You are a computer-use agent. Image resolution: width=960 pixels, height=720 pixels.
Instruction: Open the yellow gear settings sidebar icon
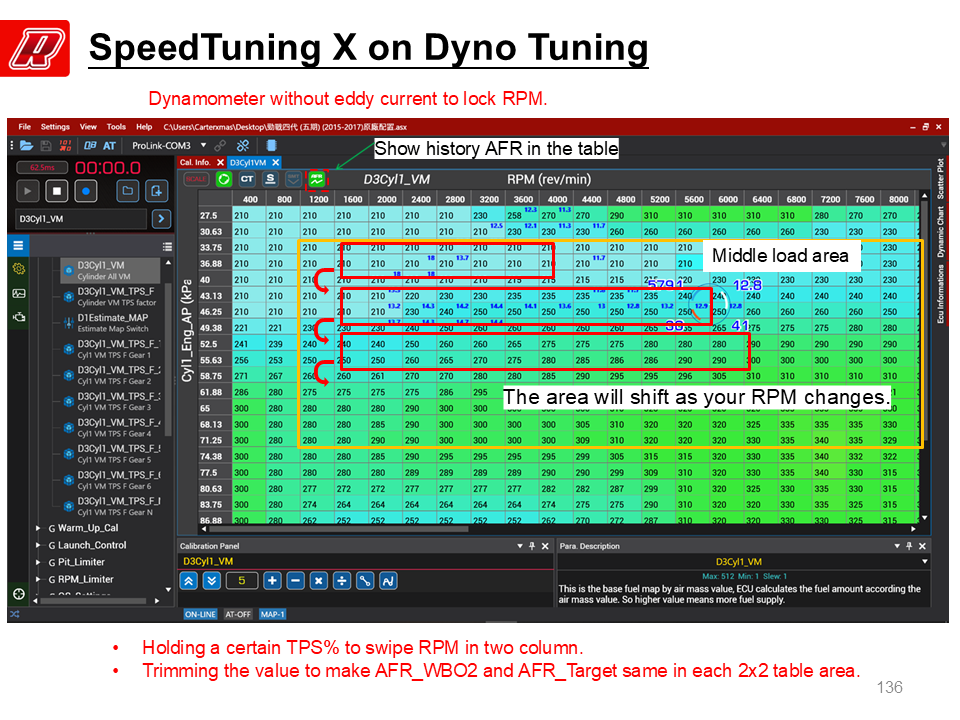[19, 269]
